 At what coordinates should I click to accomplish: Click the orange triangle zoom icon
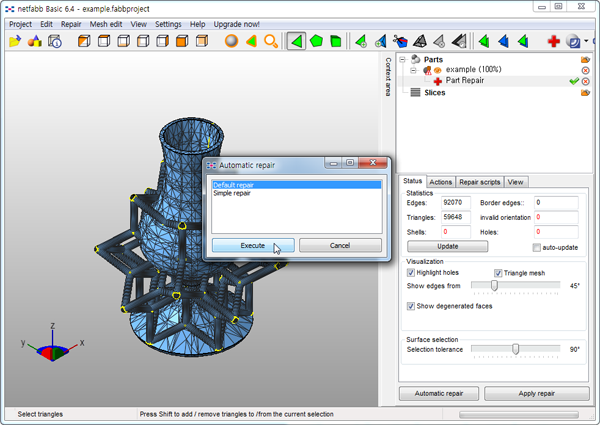[x=251, y=41]
